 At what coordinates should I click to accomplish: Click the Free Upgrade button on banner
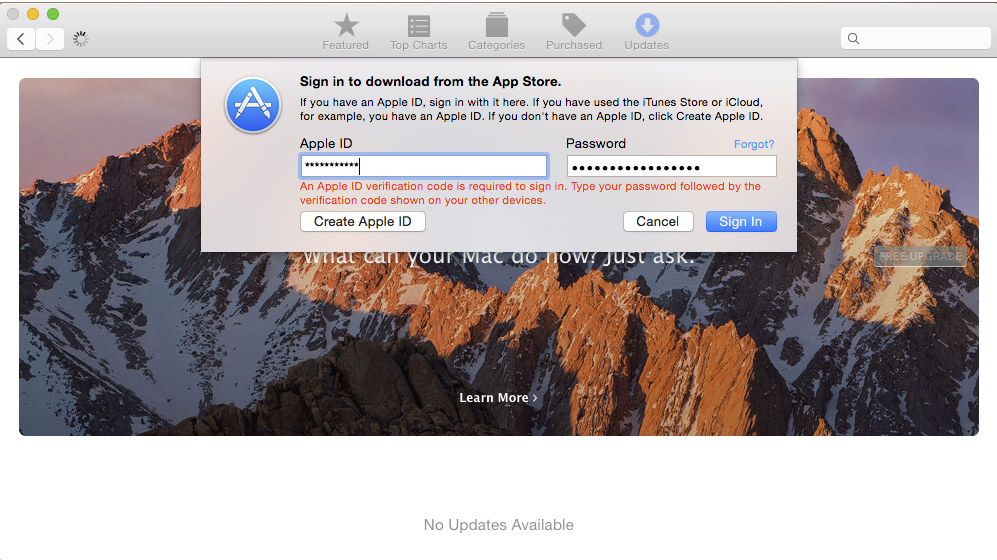(x=920, y=256)
